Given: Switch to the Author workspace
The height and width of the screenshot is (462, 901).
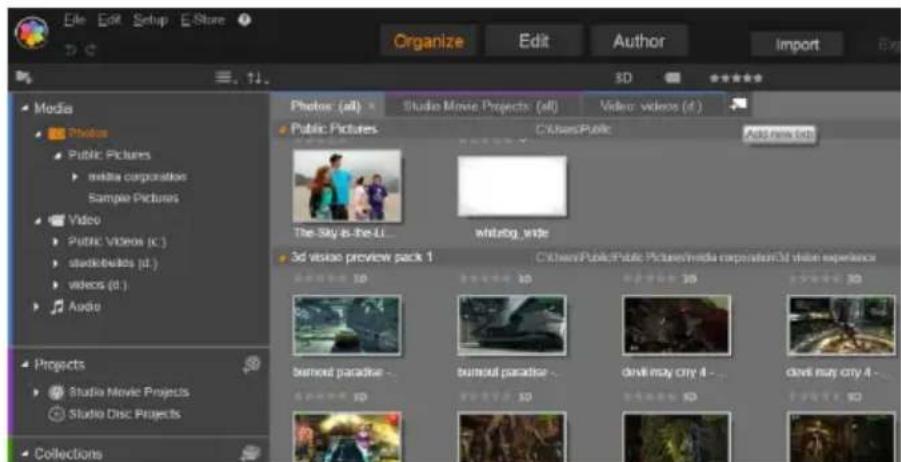Looking at the screenshot, I should [639, 41].
